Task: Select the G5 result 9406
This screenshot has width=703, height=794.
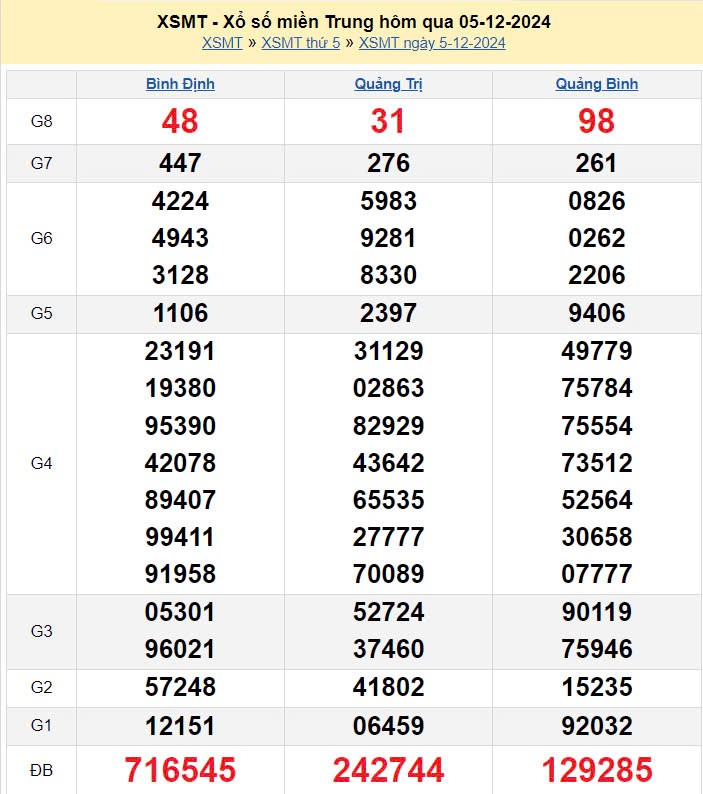Action: (x=597, y=313)
